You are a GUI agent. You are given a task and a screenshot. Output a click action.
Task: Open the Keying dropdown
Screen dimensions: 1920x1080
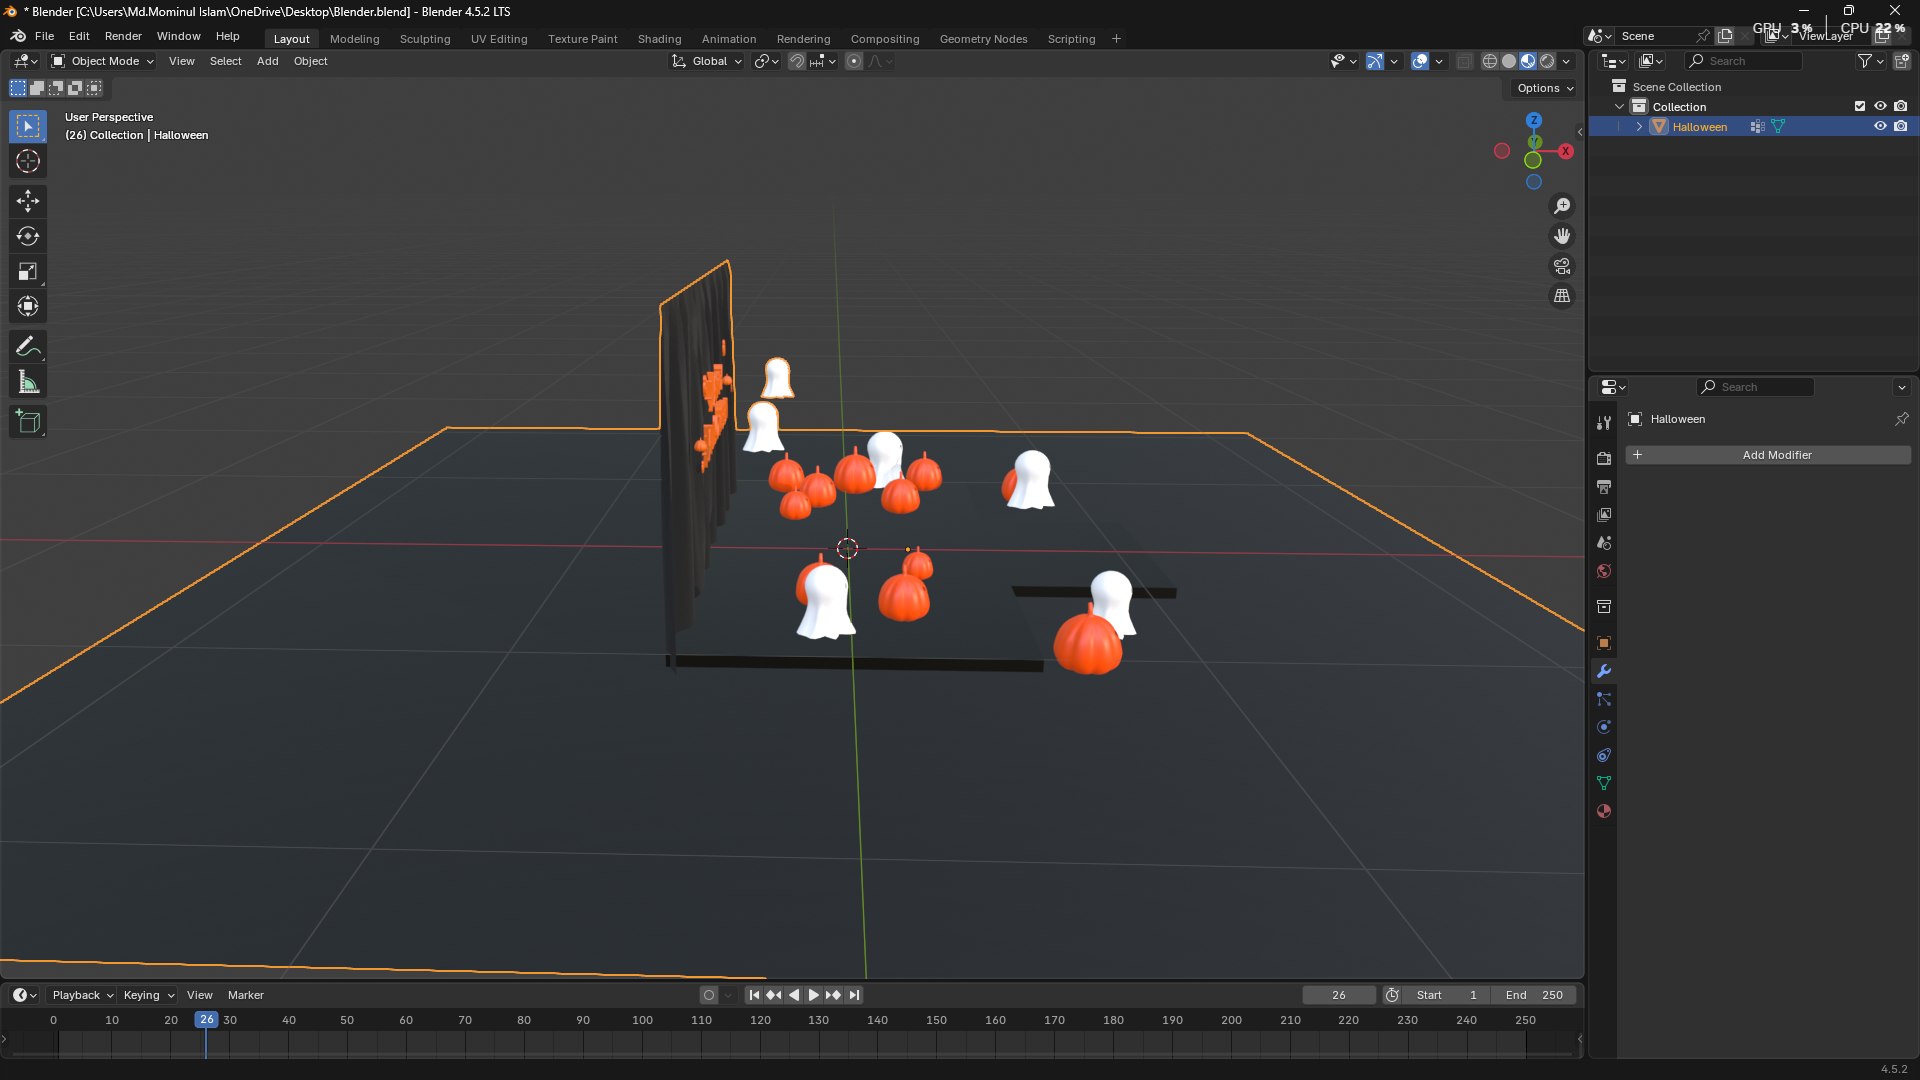[x=149, y=995]
